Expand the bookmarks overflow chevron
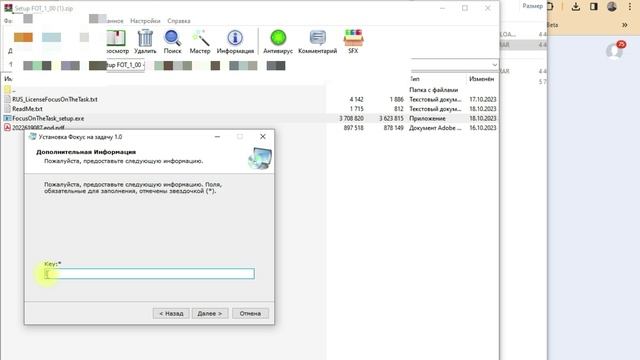Screen dimensions: 640x360 coord(624,25)
